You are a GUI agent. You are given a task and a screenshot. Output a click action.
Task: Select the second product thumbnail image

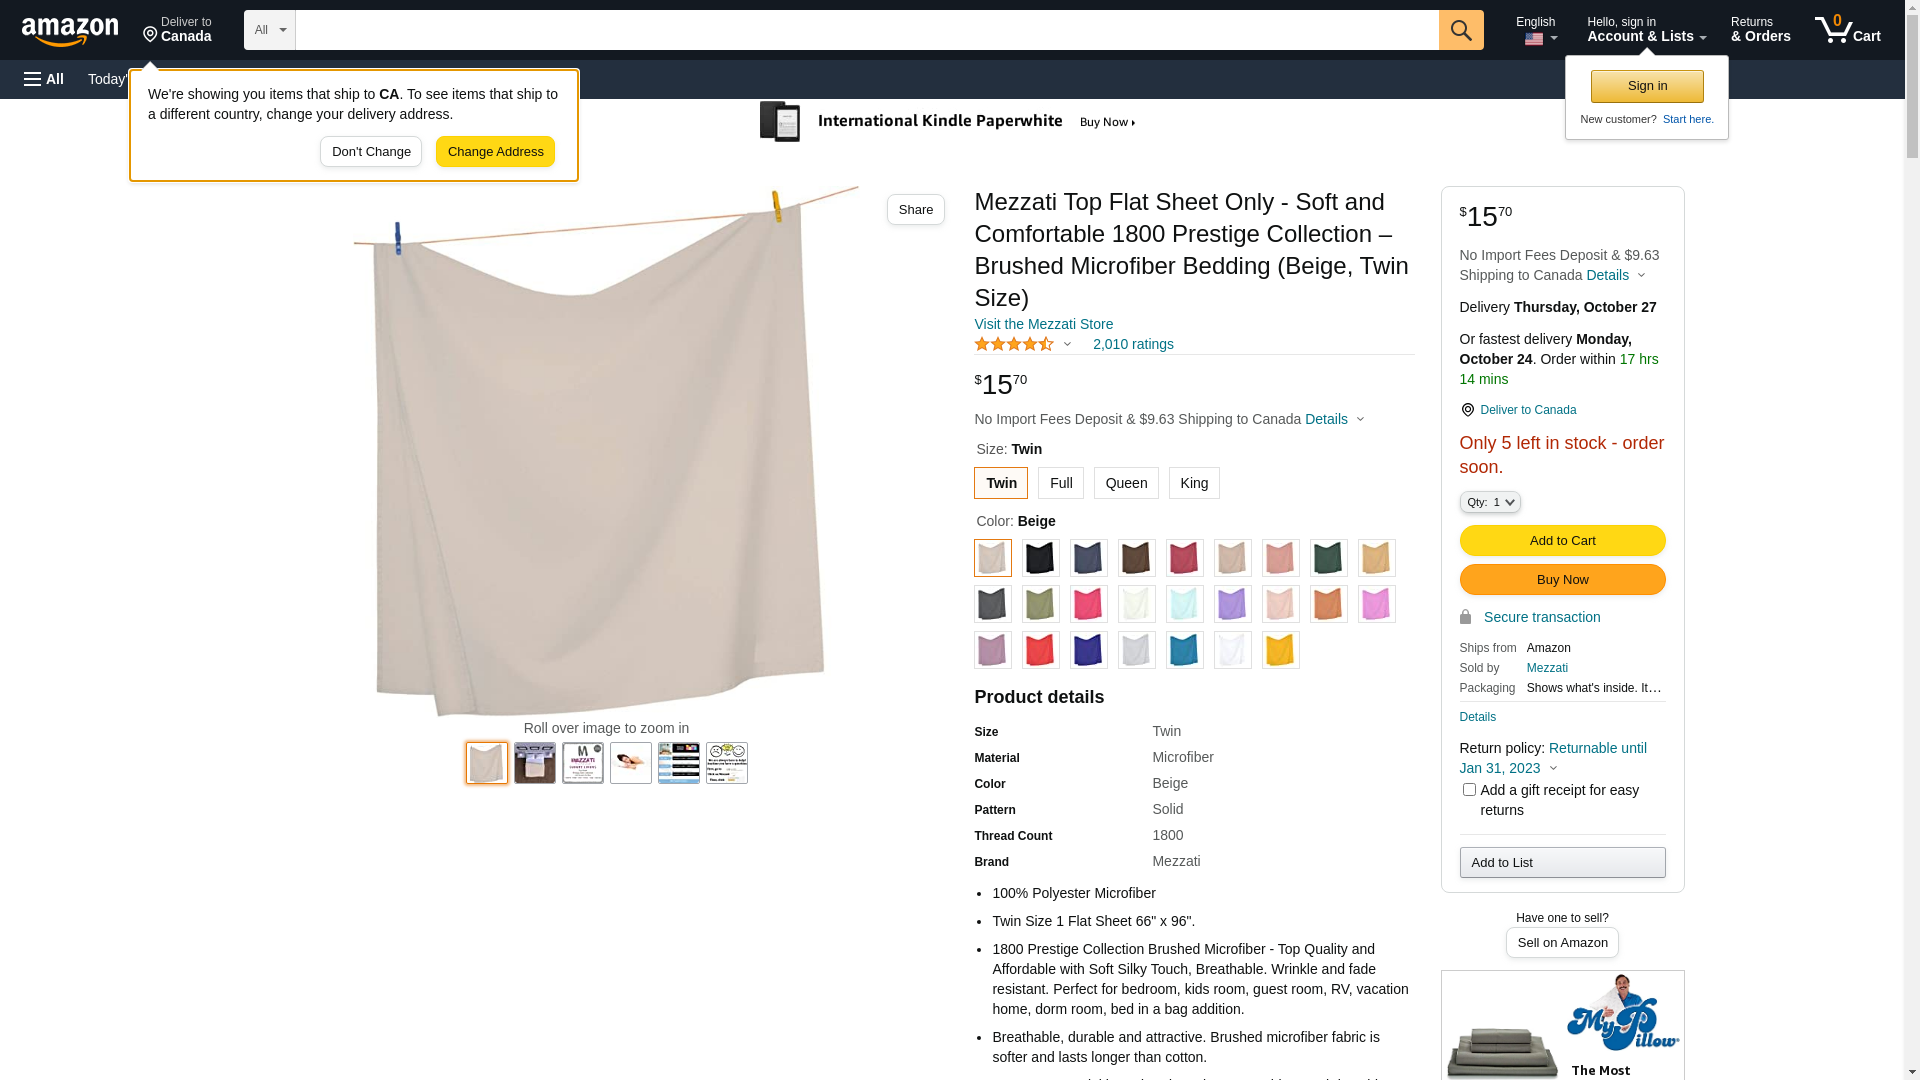coord(535,763)
